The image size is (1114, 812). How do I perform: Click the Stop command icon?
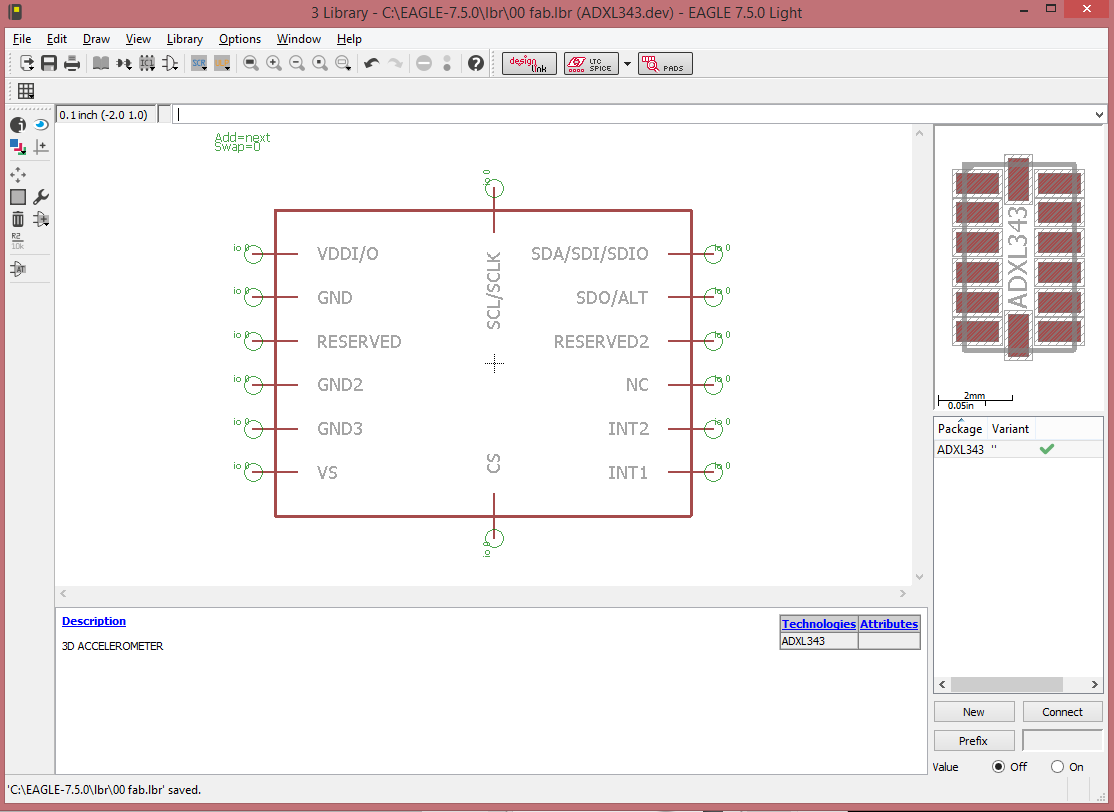tap(423, 63)
